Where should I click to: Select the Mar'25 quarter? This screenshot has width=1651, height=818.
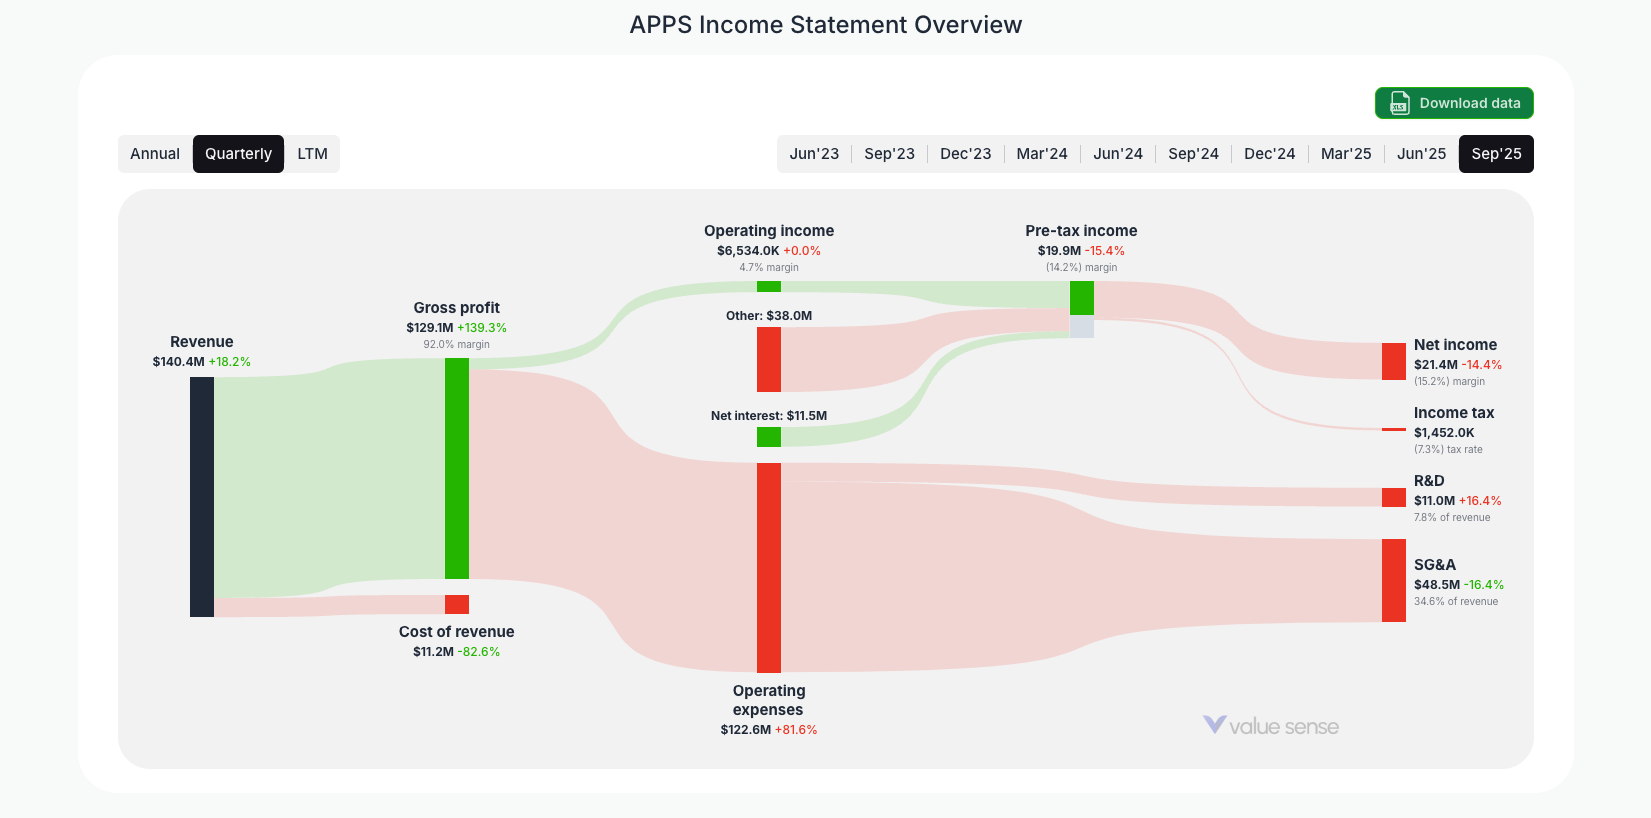(1346, 154)
